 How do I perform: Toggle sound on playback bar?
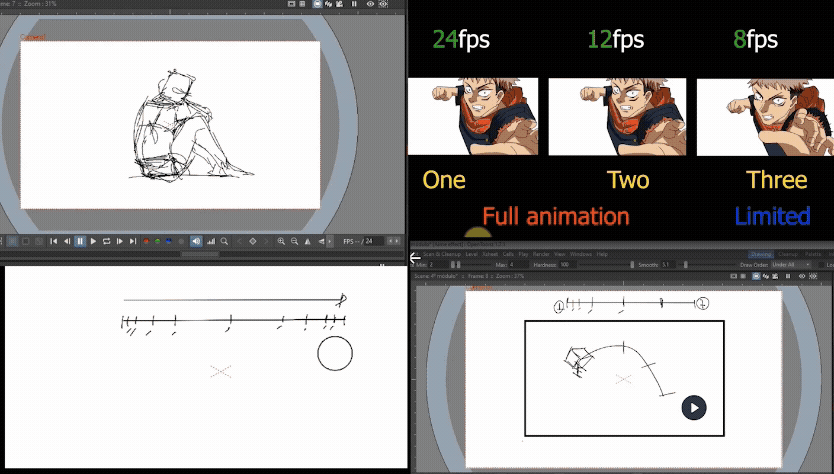coord(196,241)
